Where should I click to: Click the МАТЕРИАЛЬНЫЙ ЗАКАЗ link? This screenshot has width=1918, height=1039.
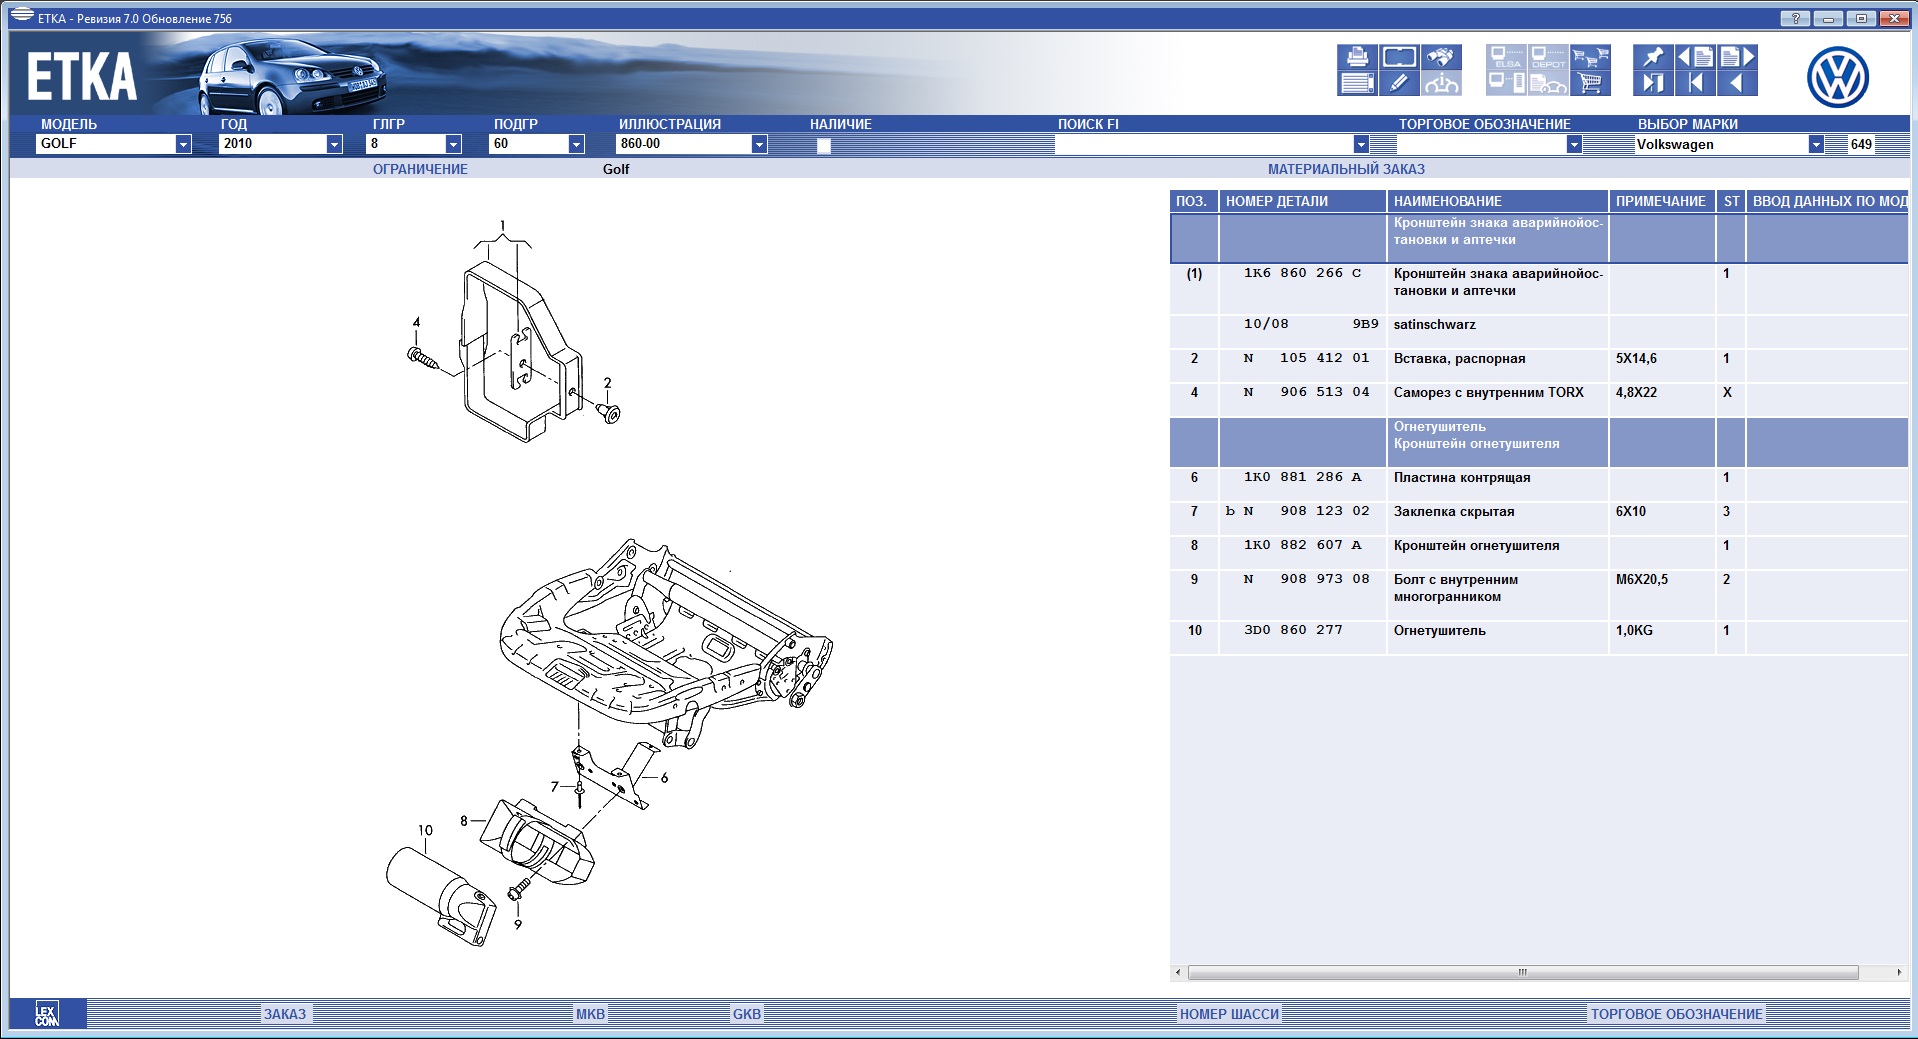(x=1346, y=169)
